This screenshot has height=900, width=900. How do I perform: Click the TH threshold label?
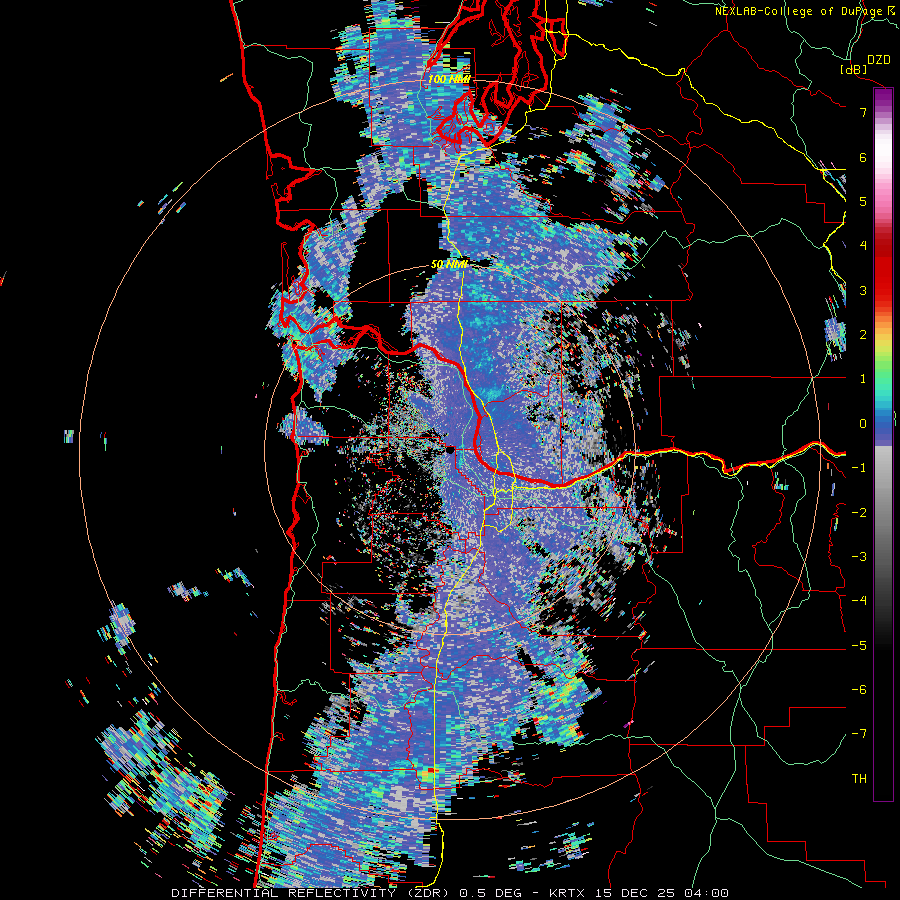859,779
